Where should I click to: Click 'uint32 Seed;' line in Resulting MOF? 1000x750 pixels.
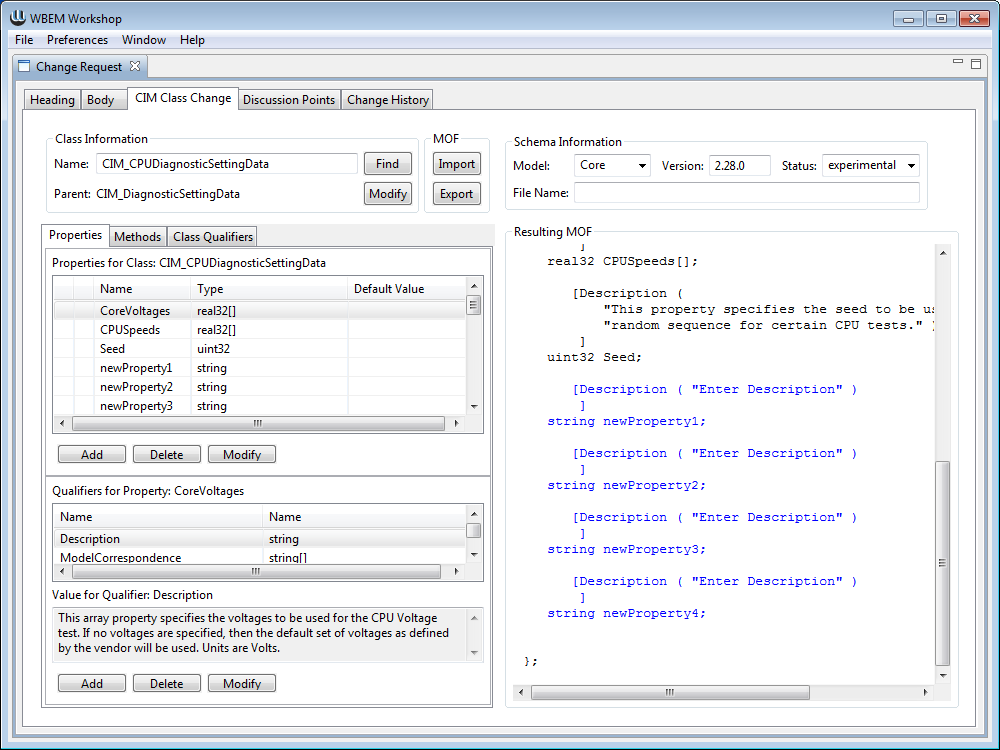(x=594, y=357)
